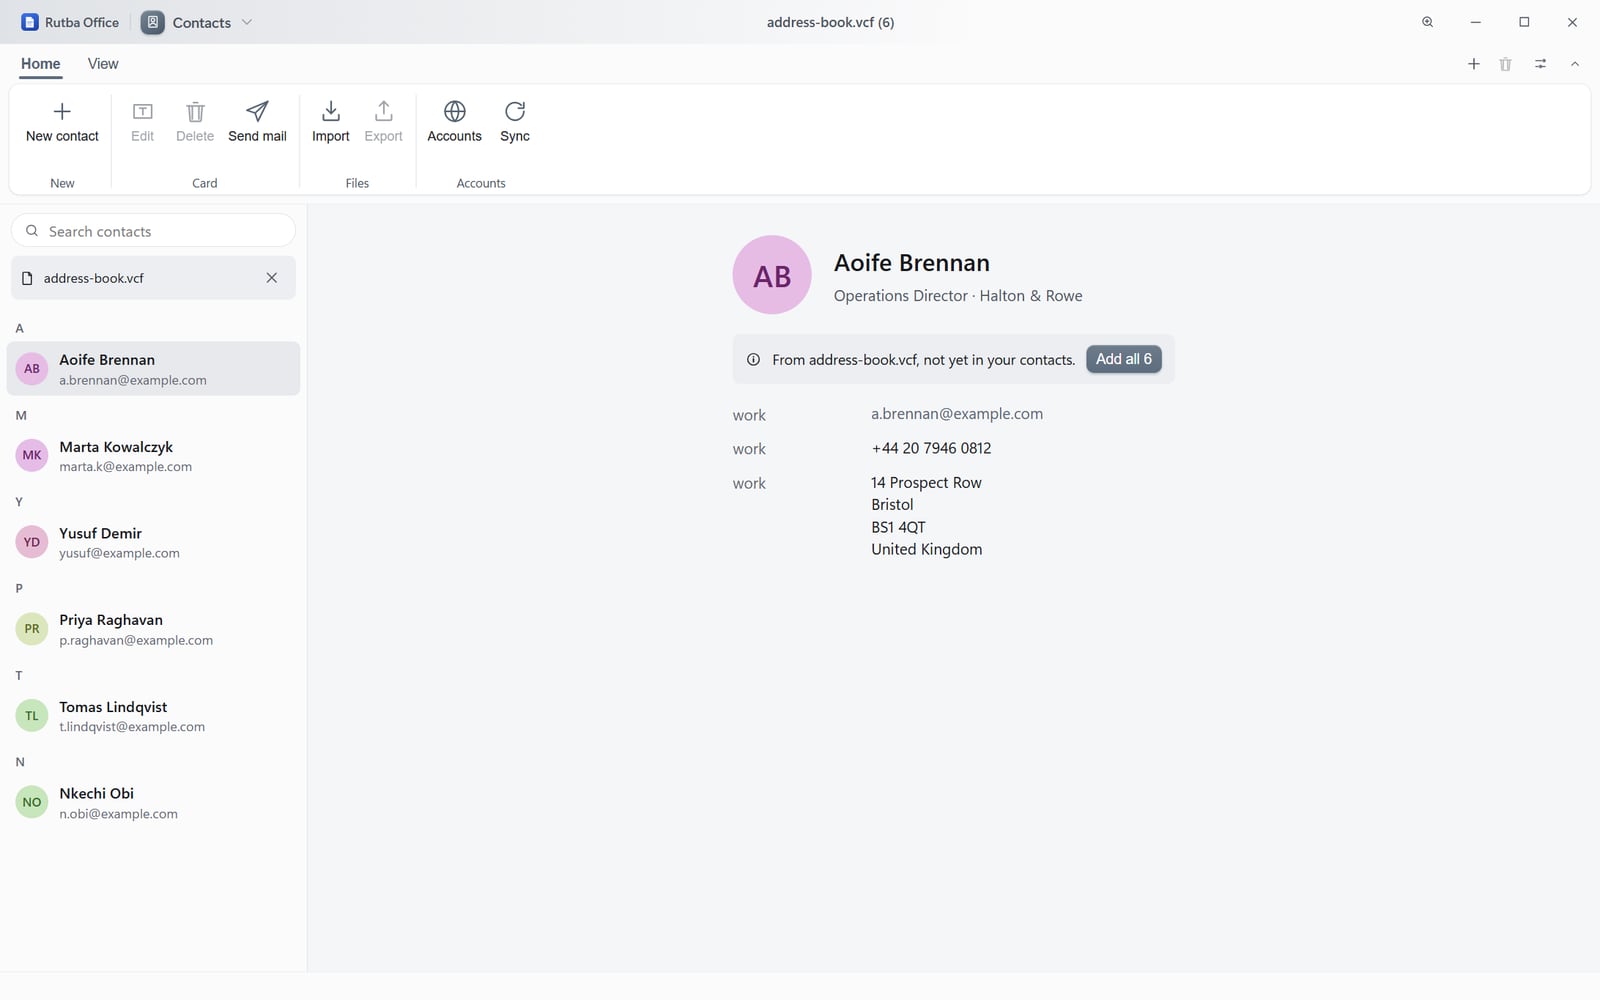Select contact Nkechi Obi

pyautogui.click(x=153, y=802)
